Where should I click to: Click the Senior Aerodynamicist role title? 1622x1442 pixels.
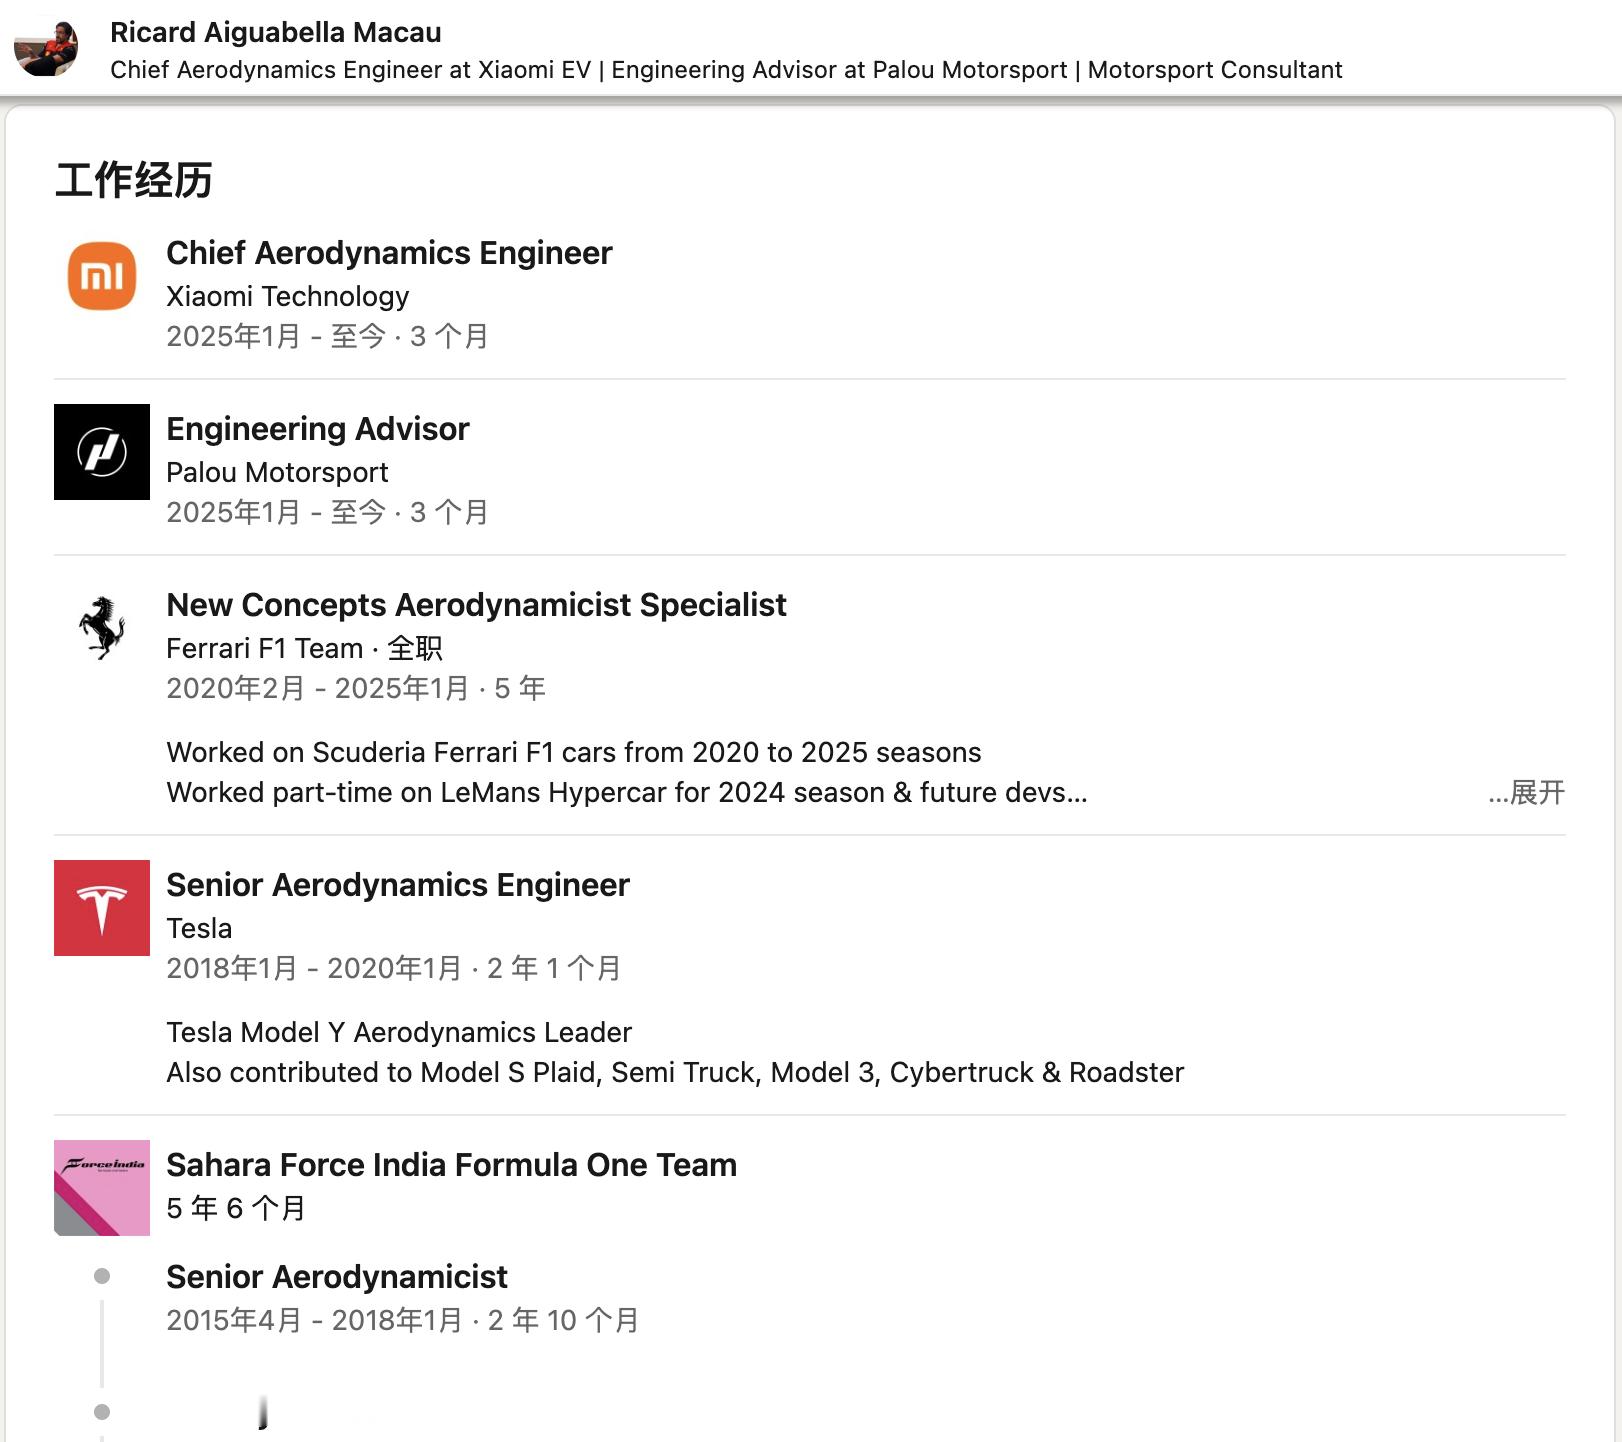(x=337, y=1277)
